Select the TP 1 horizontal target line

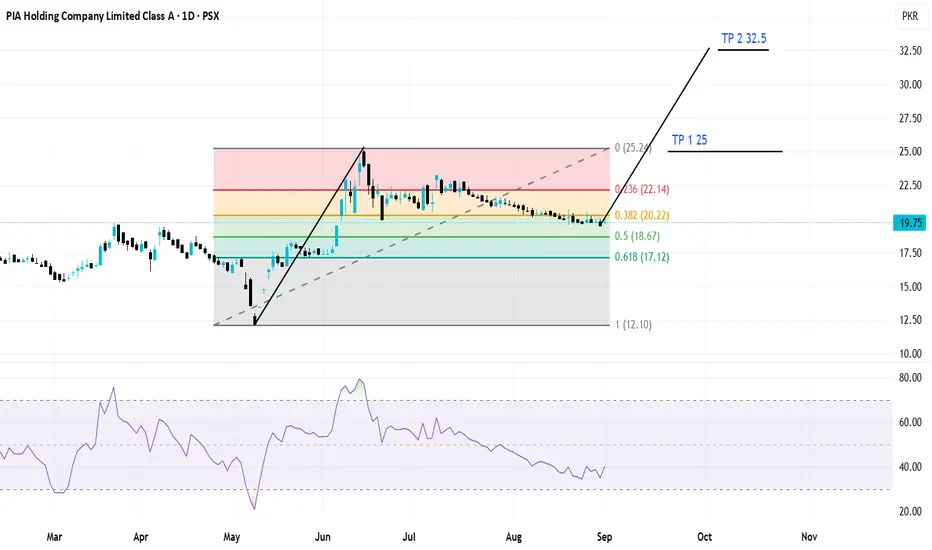click(x=725, y=152)
